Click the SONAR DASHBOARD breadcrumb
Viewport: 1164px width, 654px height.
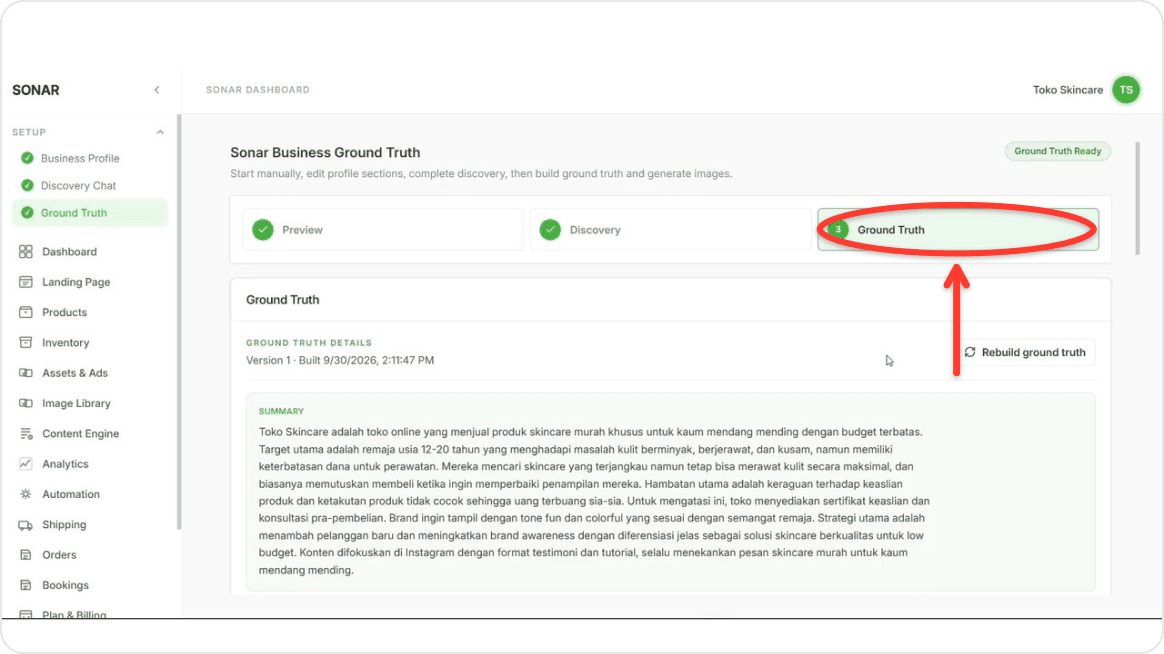[258, 90]
